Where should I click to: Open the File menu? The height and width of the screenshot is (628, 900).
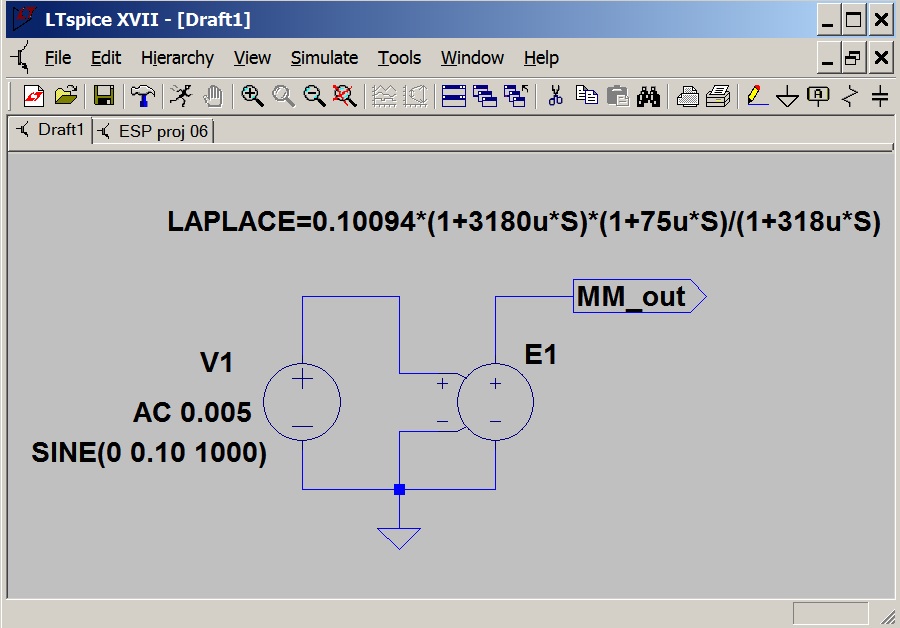coord(58,58)
